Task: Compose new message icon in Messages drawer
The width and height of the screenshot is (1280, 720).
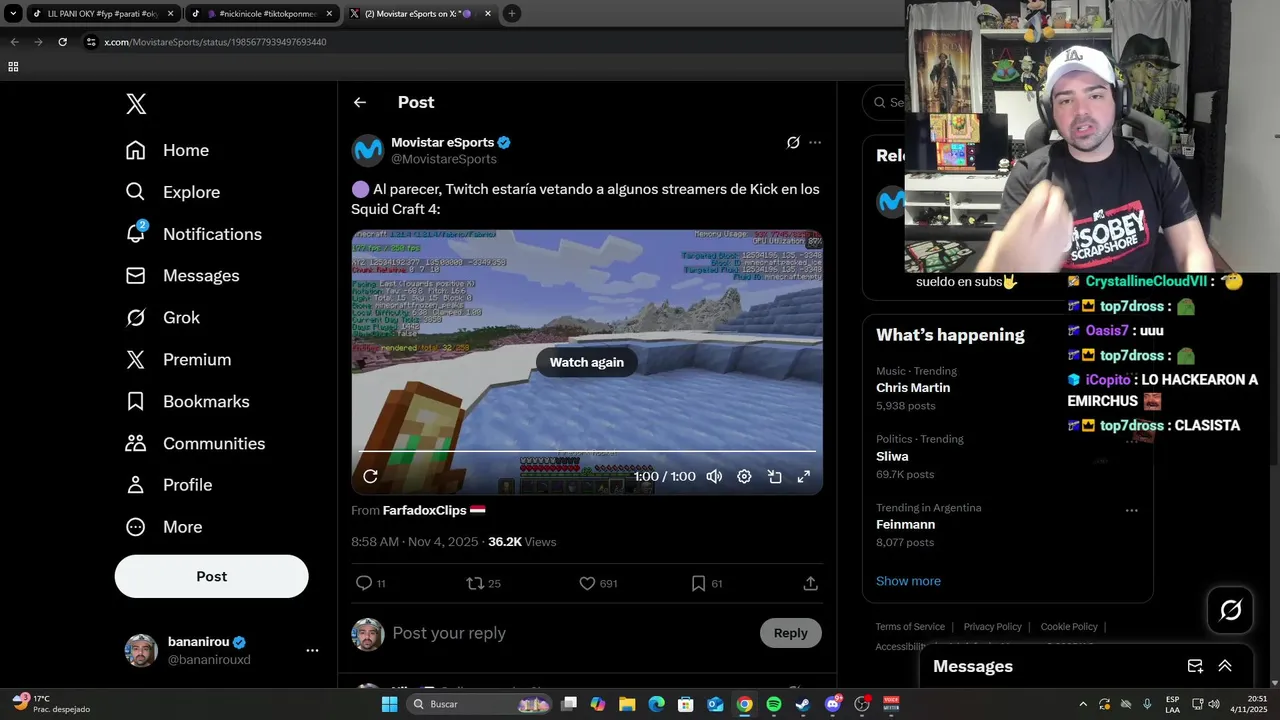Action: point(1195,666)
